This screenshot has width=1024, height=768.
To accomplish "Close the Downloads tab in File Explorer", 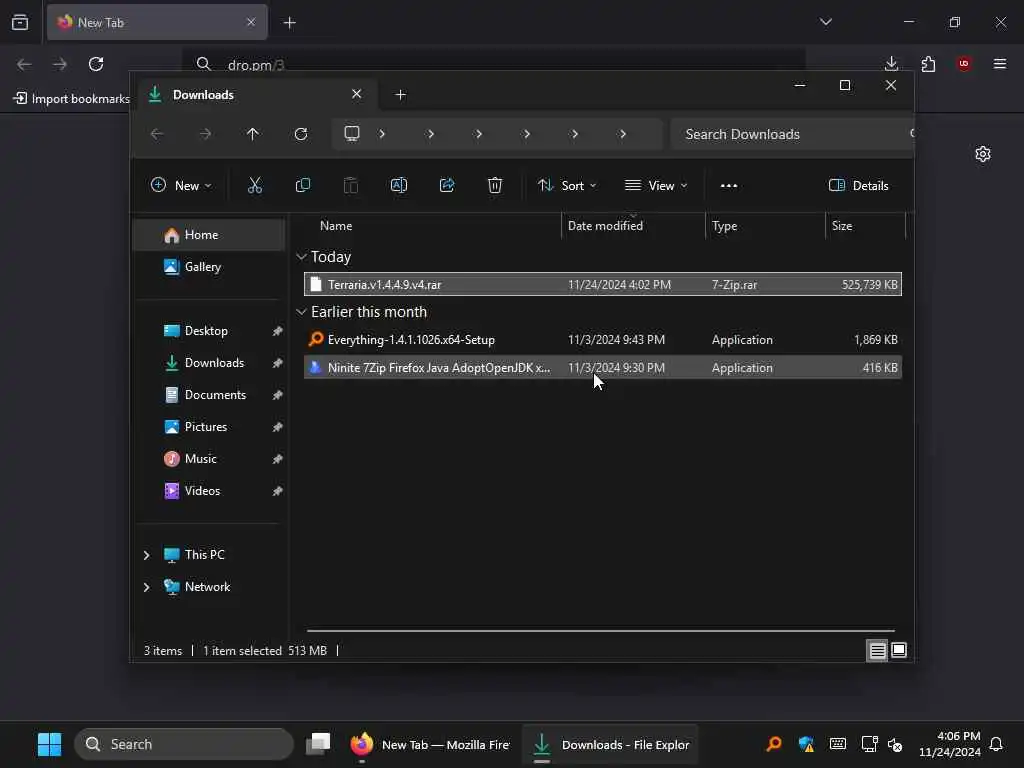I will (x=357, y=94).
